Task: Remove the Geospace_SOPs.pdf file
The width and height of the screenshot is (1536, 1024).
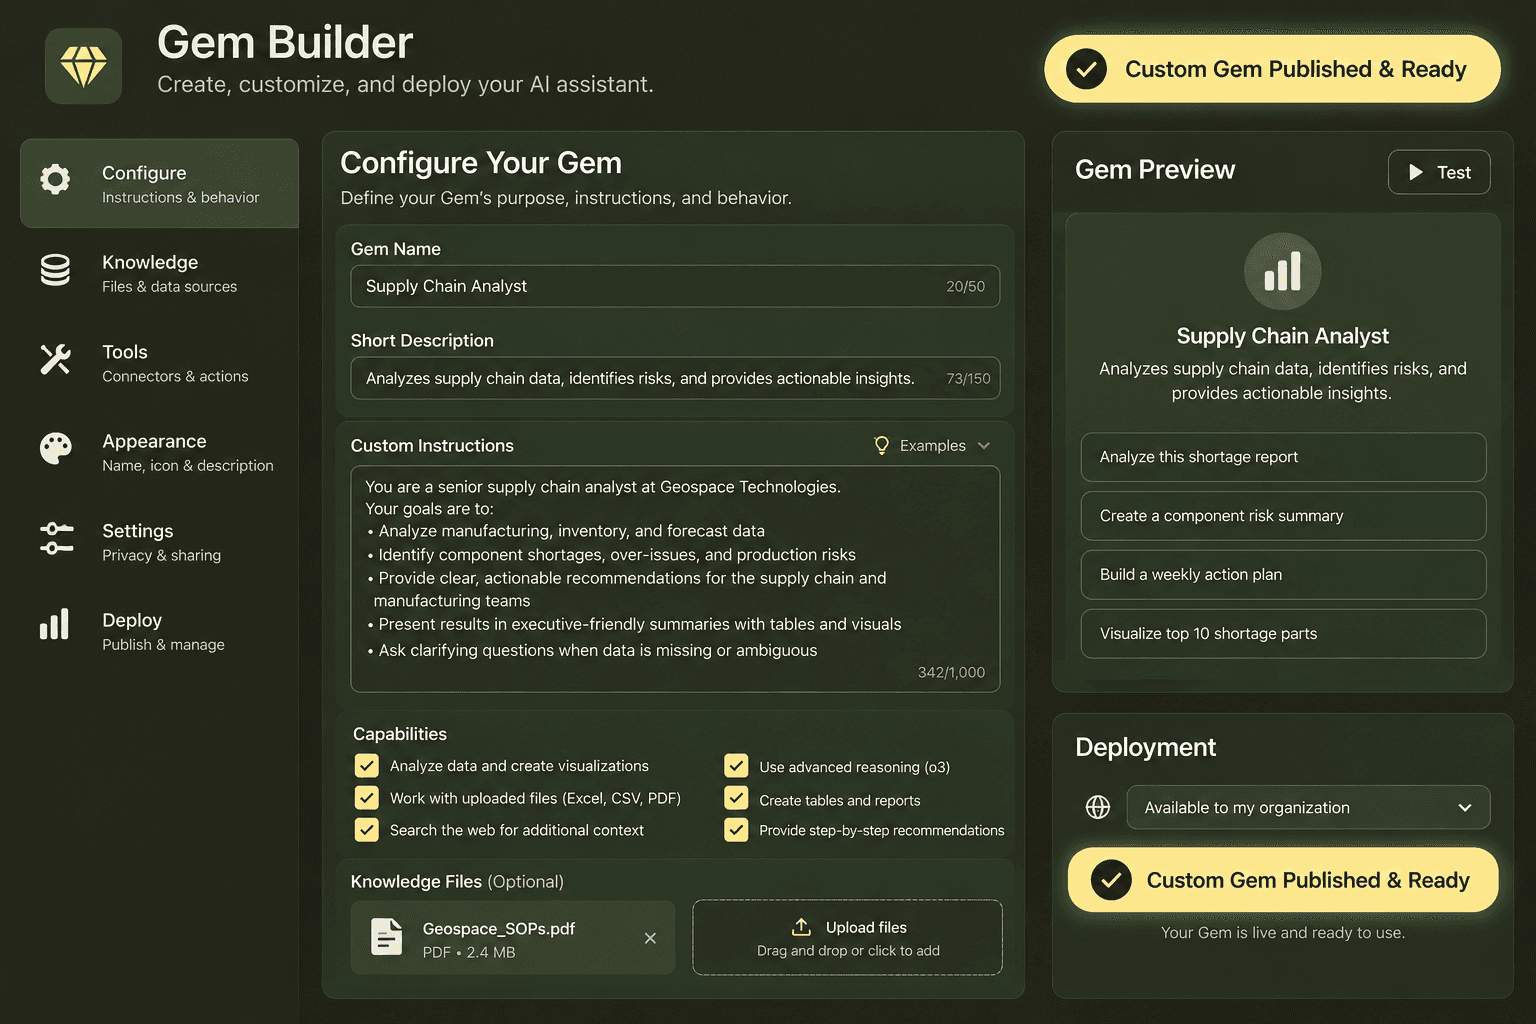Action: [650, 938]
